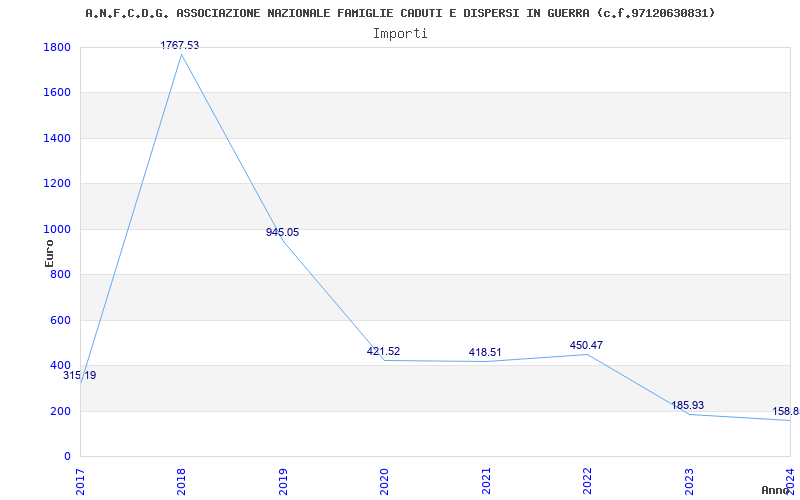
Task: Click the 'Anno' x-axis title
Action: point(776,490)
